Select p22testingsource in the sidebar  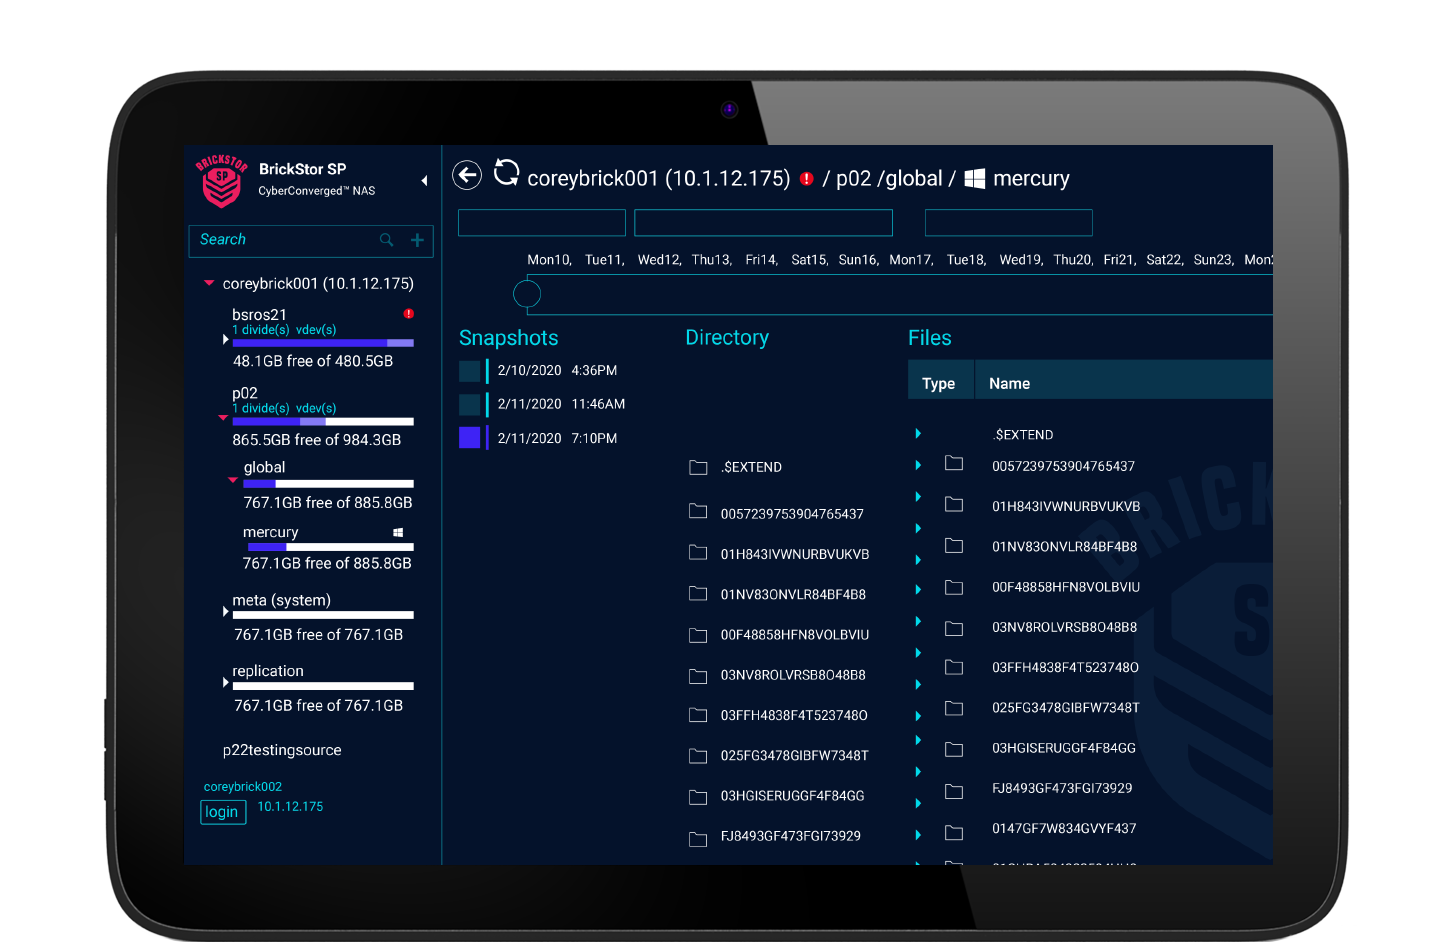[x=282, y=750]
